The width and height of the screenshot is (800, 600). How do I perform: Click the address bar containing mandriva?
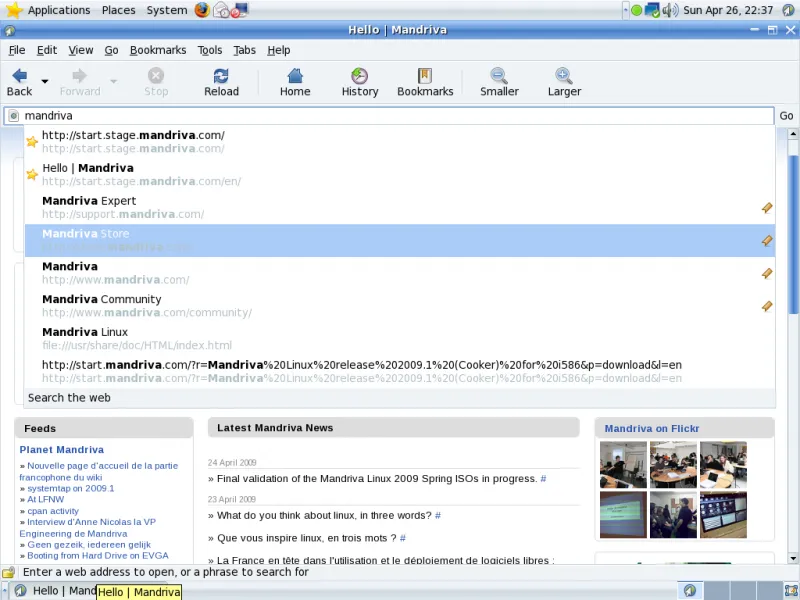tap(390, 116)
